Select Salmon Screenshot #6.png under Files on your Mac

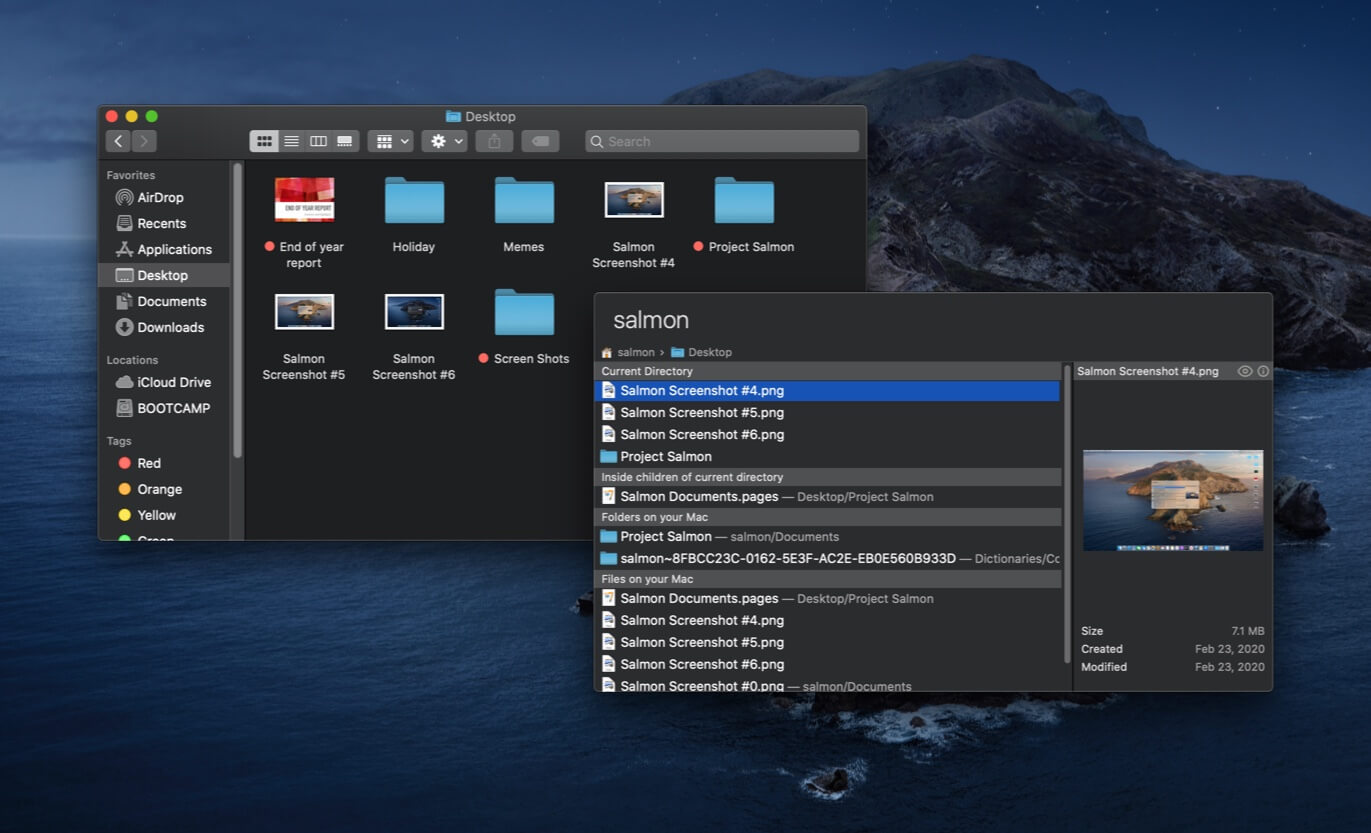(x=827, y=664)
